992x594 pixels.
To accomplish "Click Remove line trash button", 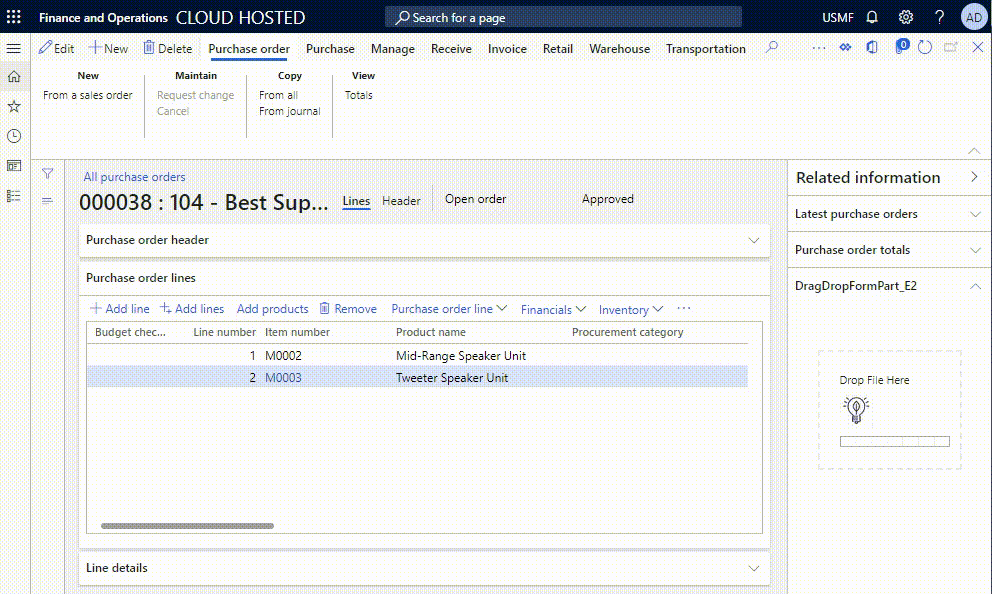I will coord(348,309).
